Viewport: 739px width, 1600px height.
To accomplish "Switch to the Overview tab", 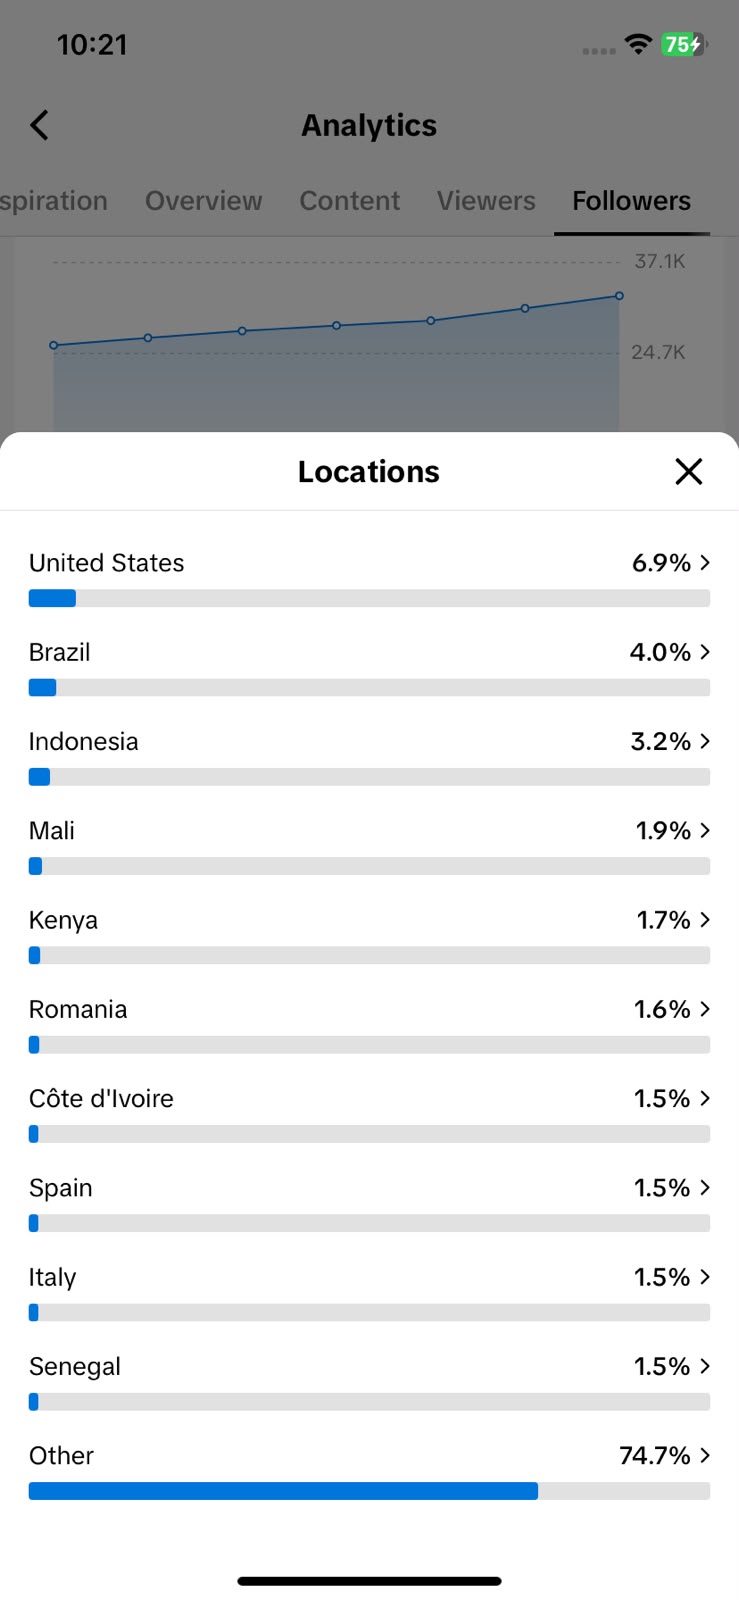I will 204,201.
